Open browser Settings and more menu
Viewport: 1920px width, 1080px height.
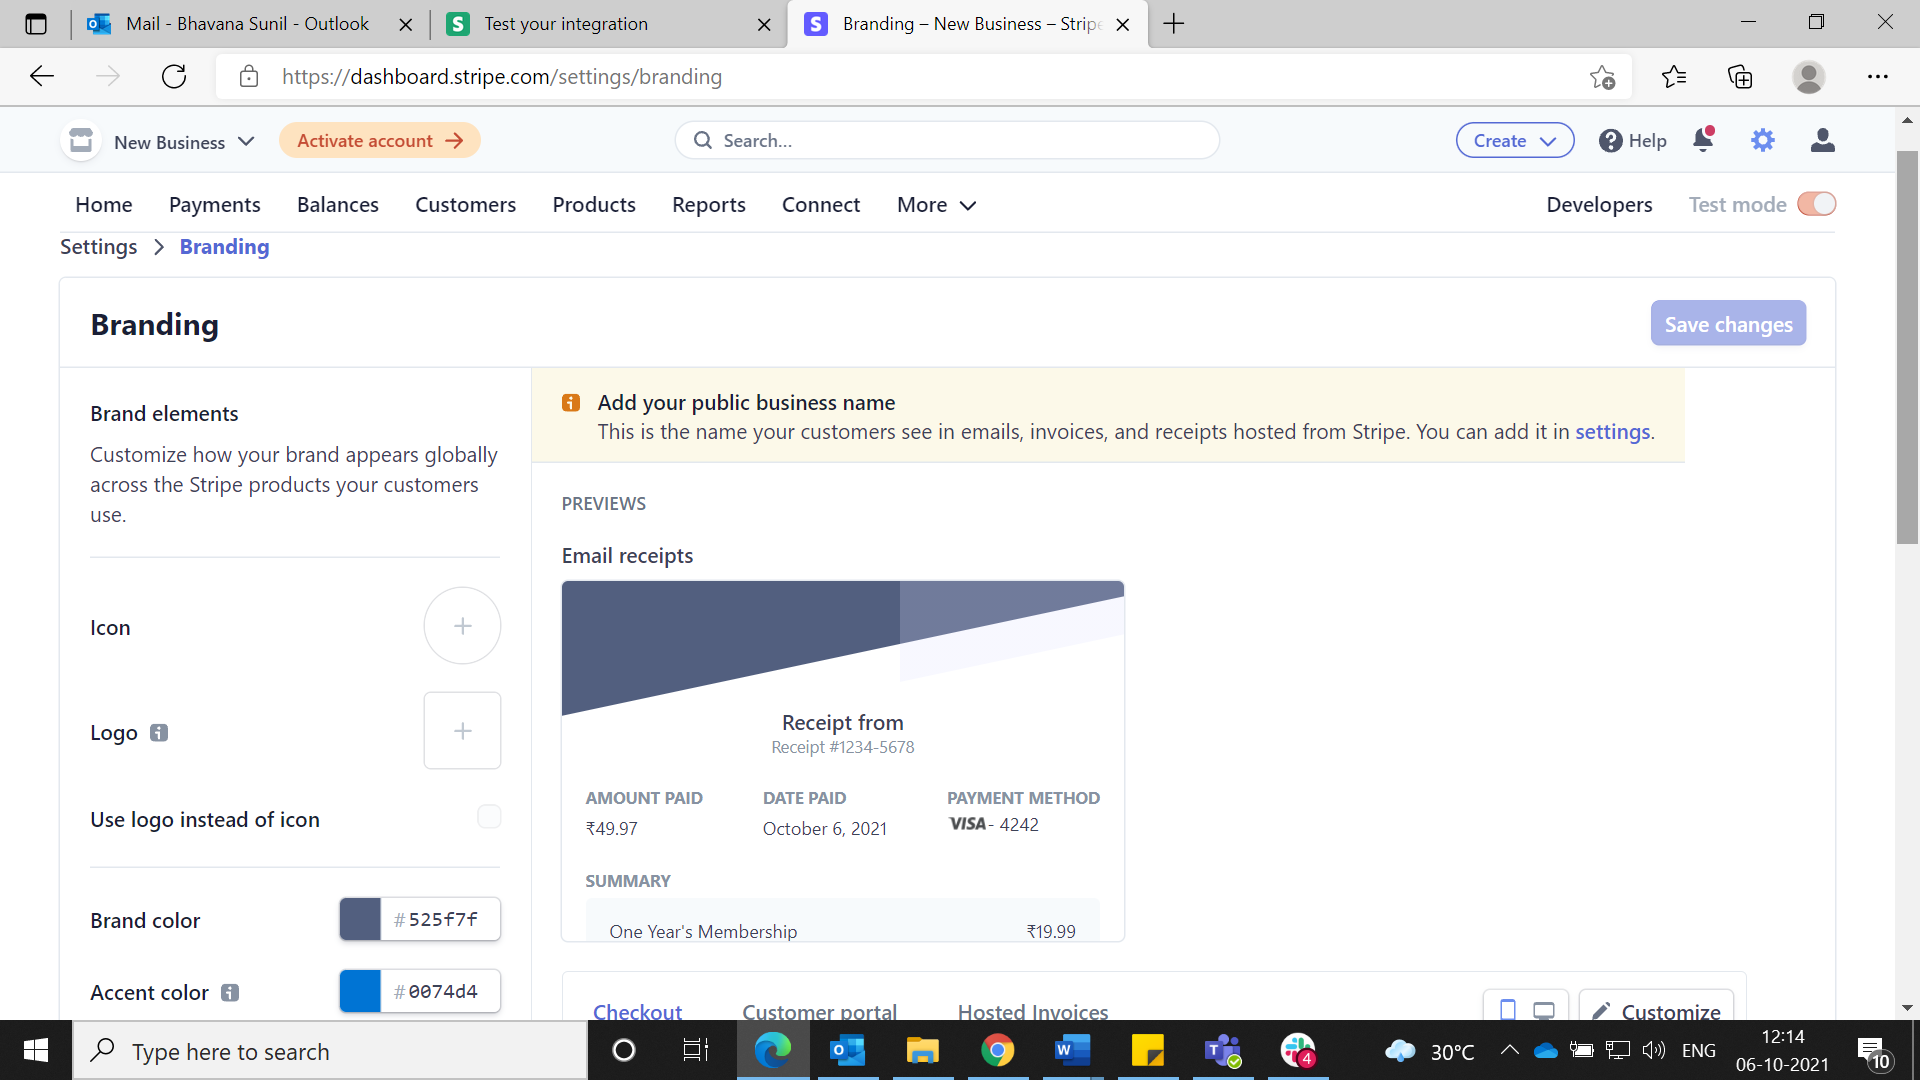point(1878,77)
